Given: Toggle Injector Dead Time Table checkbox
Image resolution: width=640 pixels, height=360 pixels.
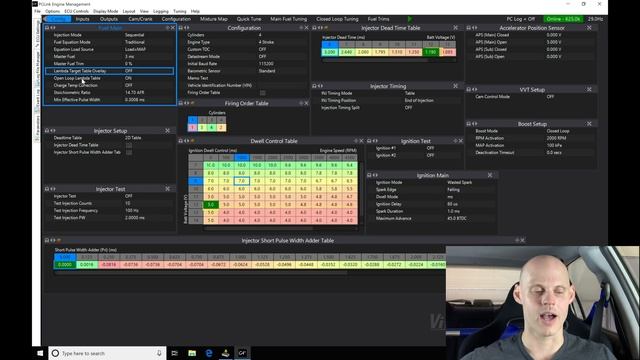Looking at the screenshot, I should coord(129,145).
